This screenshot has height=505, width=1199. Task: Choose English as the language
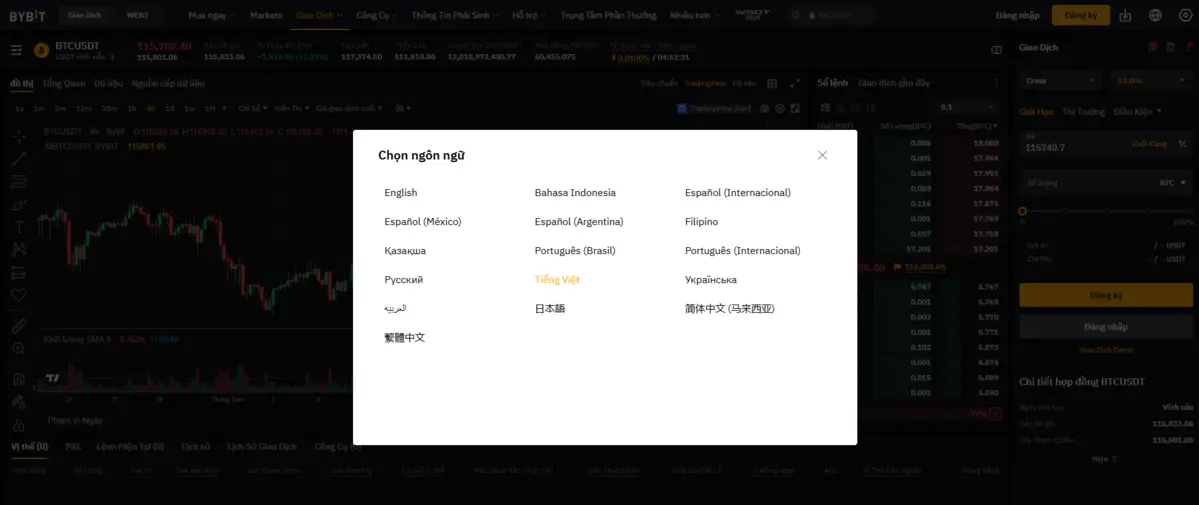coord(401,193)
